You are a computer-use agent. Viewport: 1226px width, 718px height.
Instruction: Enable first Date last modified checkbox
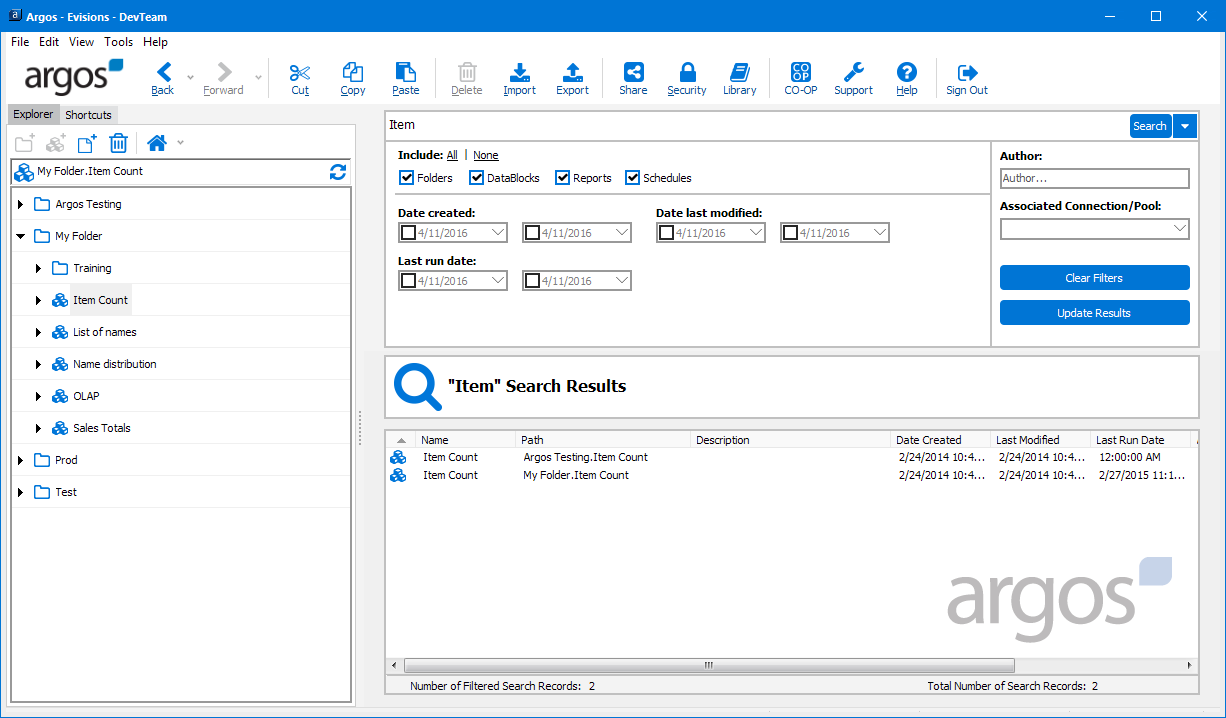(x=667, y=233)
